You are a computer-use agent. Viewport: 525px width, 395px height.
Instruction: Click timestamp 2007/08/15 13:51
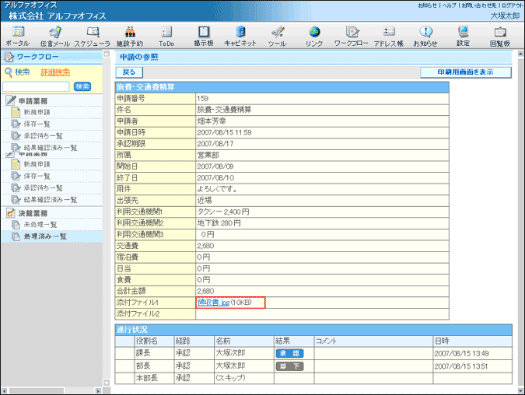pyautogui.click(x=461, y=366)
